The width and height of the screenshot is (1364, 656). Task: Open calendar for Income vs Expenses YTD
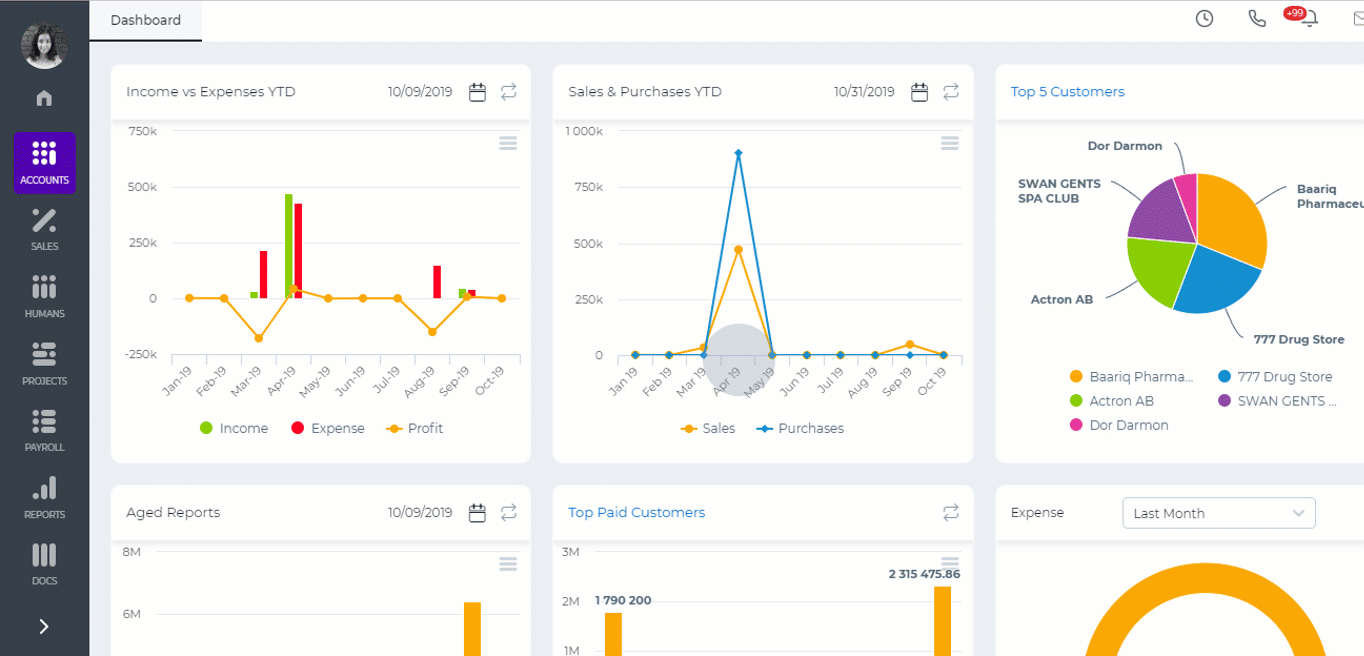pyautogui.click(x=478, y=92)
